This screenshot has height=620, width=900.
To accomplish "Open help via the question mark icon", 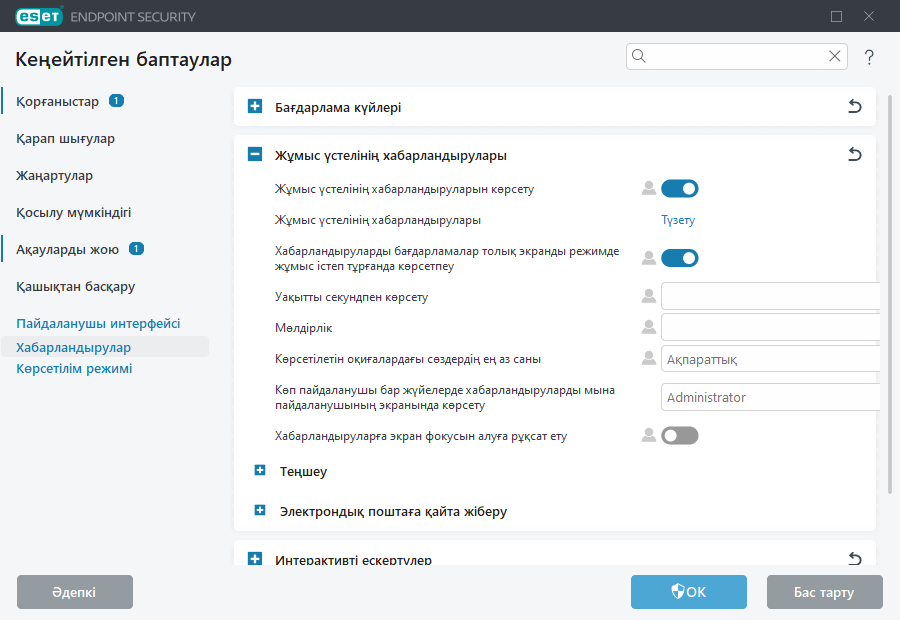I will click(869, 57).
